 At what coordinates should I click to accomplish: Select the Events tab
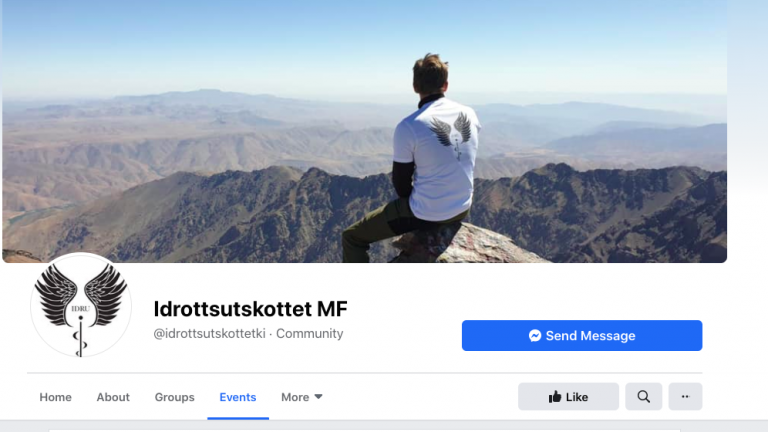238,397
